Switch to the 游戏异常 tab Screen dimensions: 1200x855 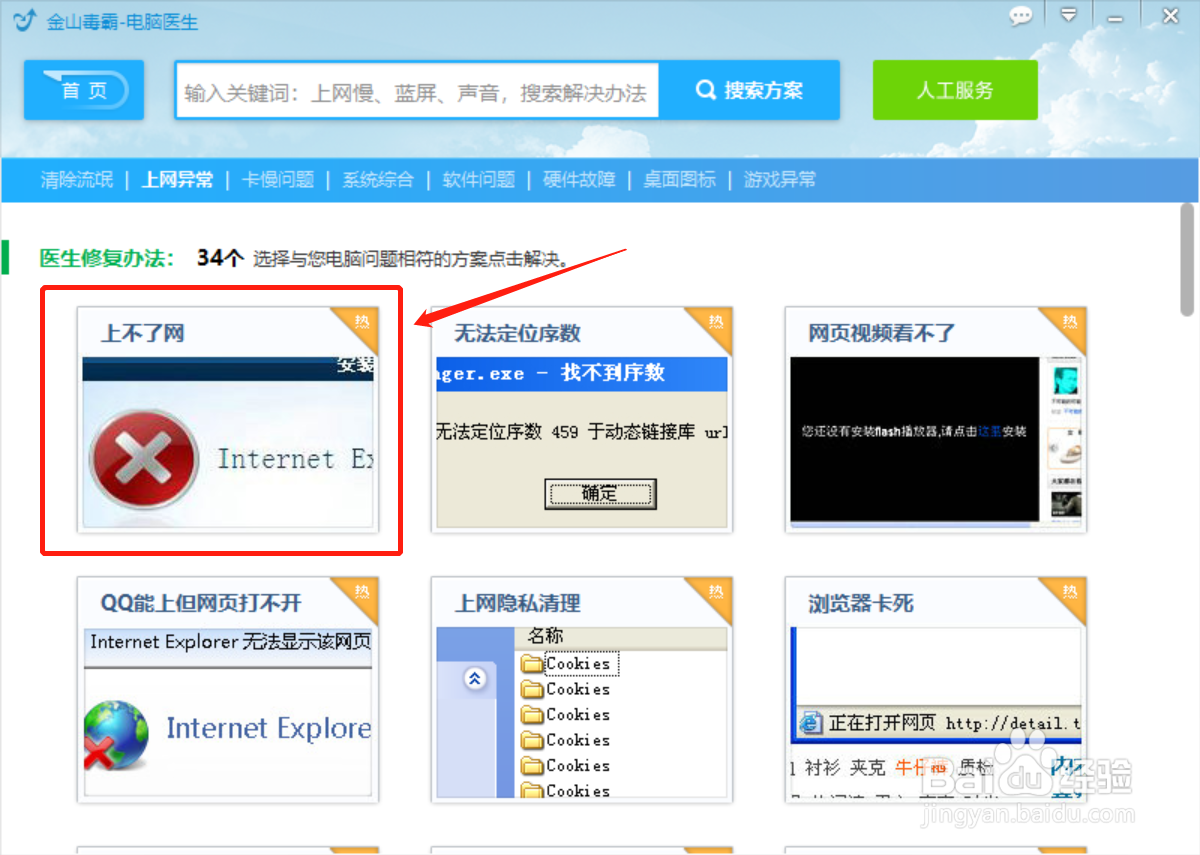click(780, 180)
